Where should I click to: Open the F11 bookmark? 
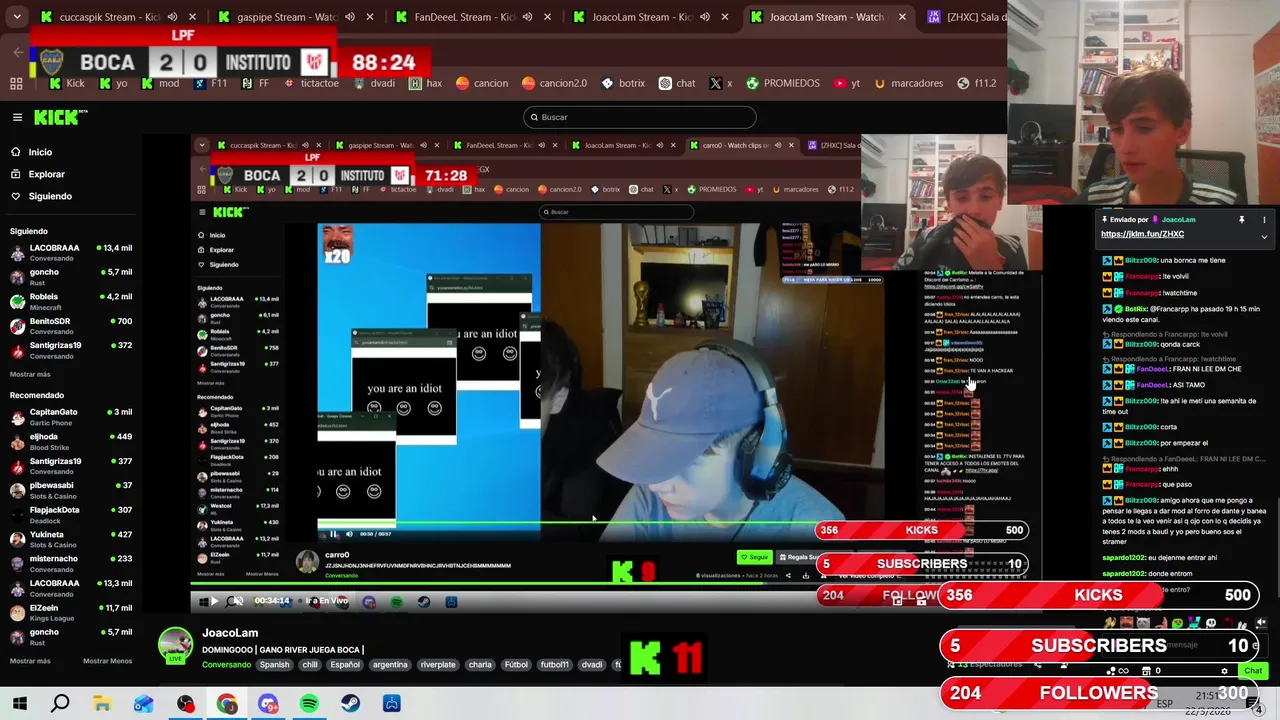pos(210,83)
